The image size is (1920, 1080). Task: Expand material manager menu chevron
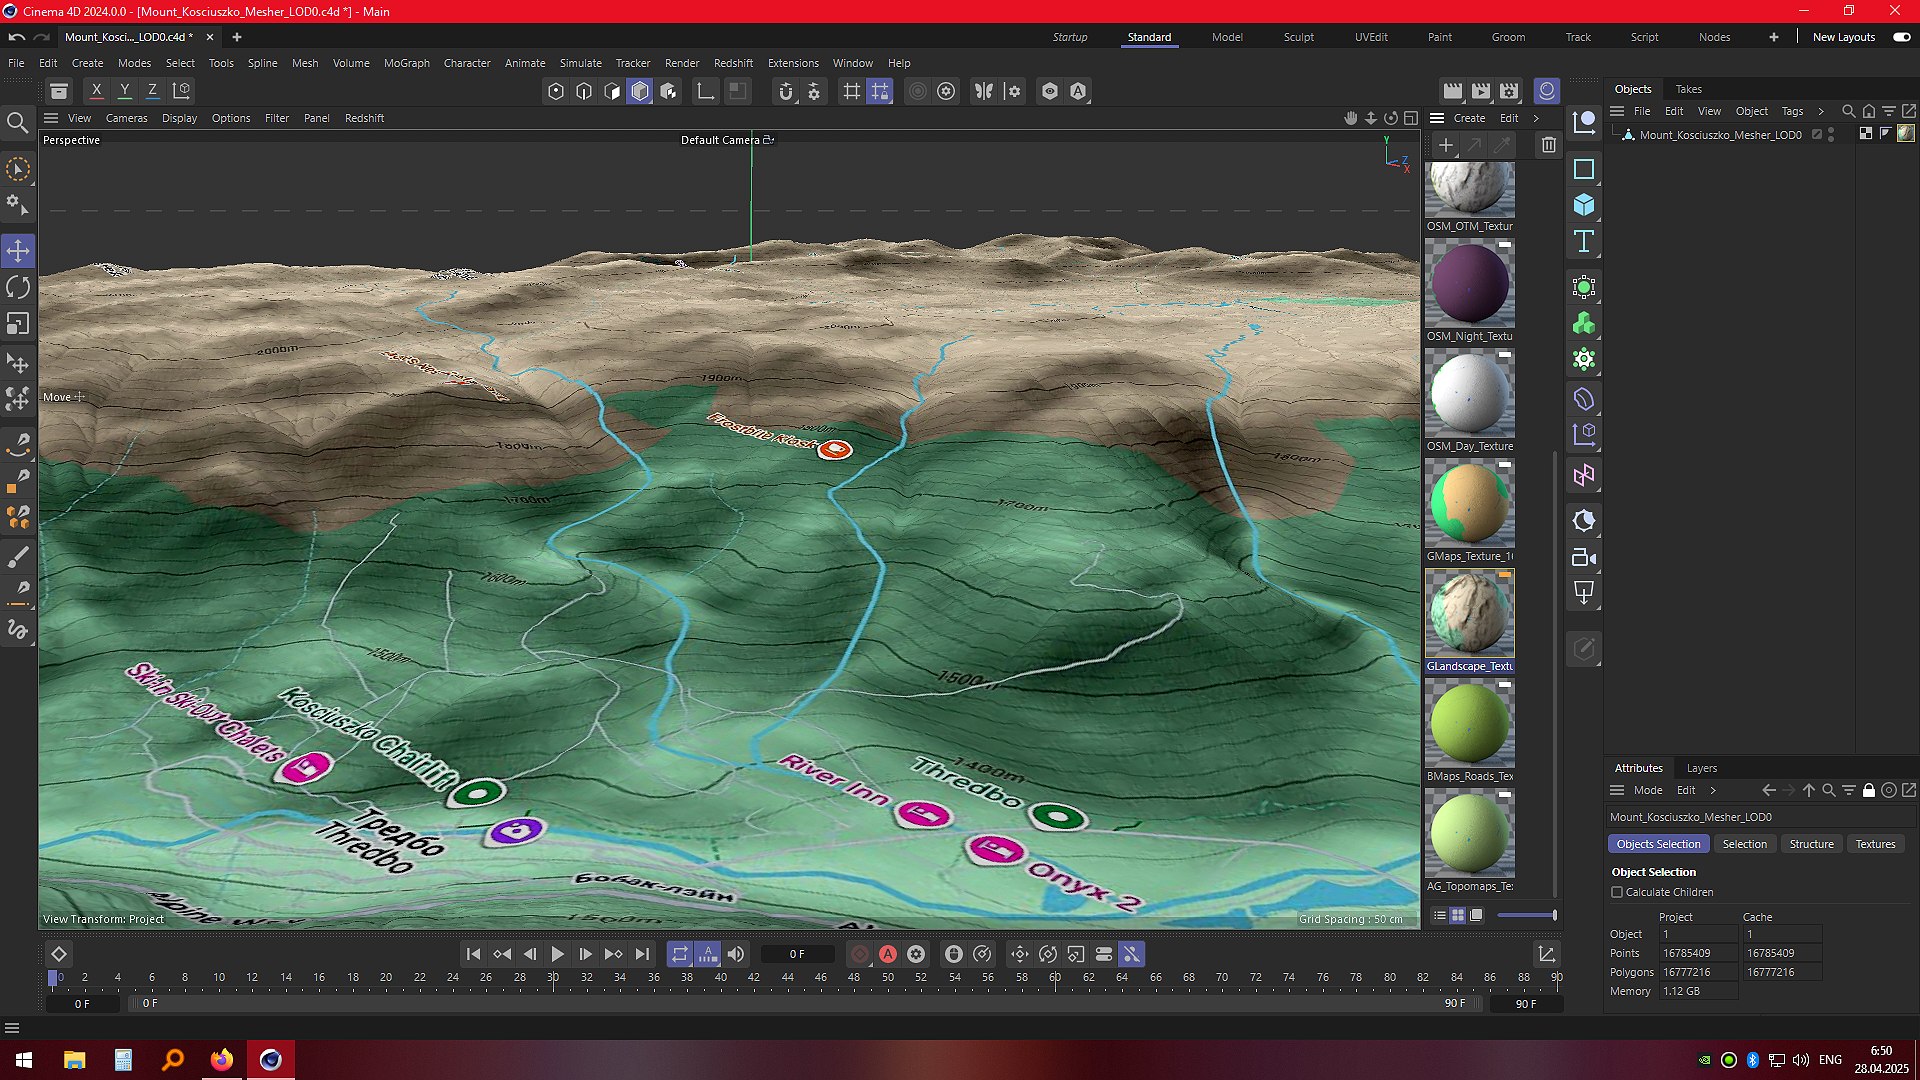[1536, 118]
